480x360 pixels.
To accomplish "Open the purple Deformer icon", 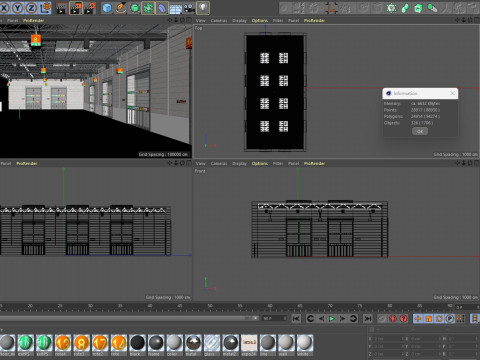I will (x=162, y=8).
